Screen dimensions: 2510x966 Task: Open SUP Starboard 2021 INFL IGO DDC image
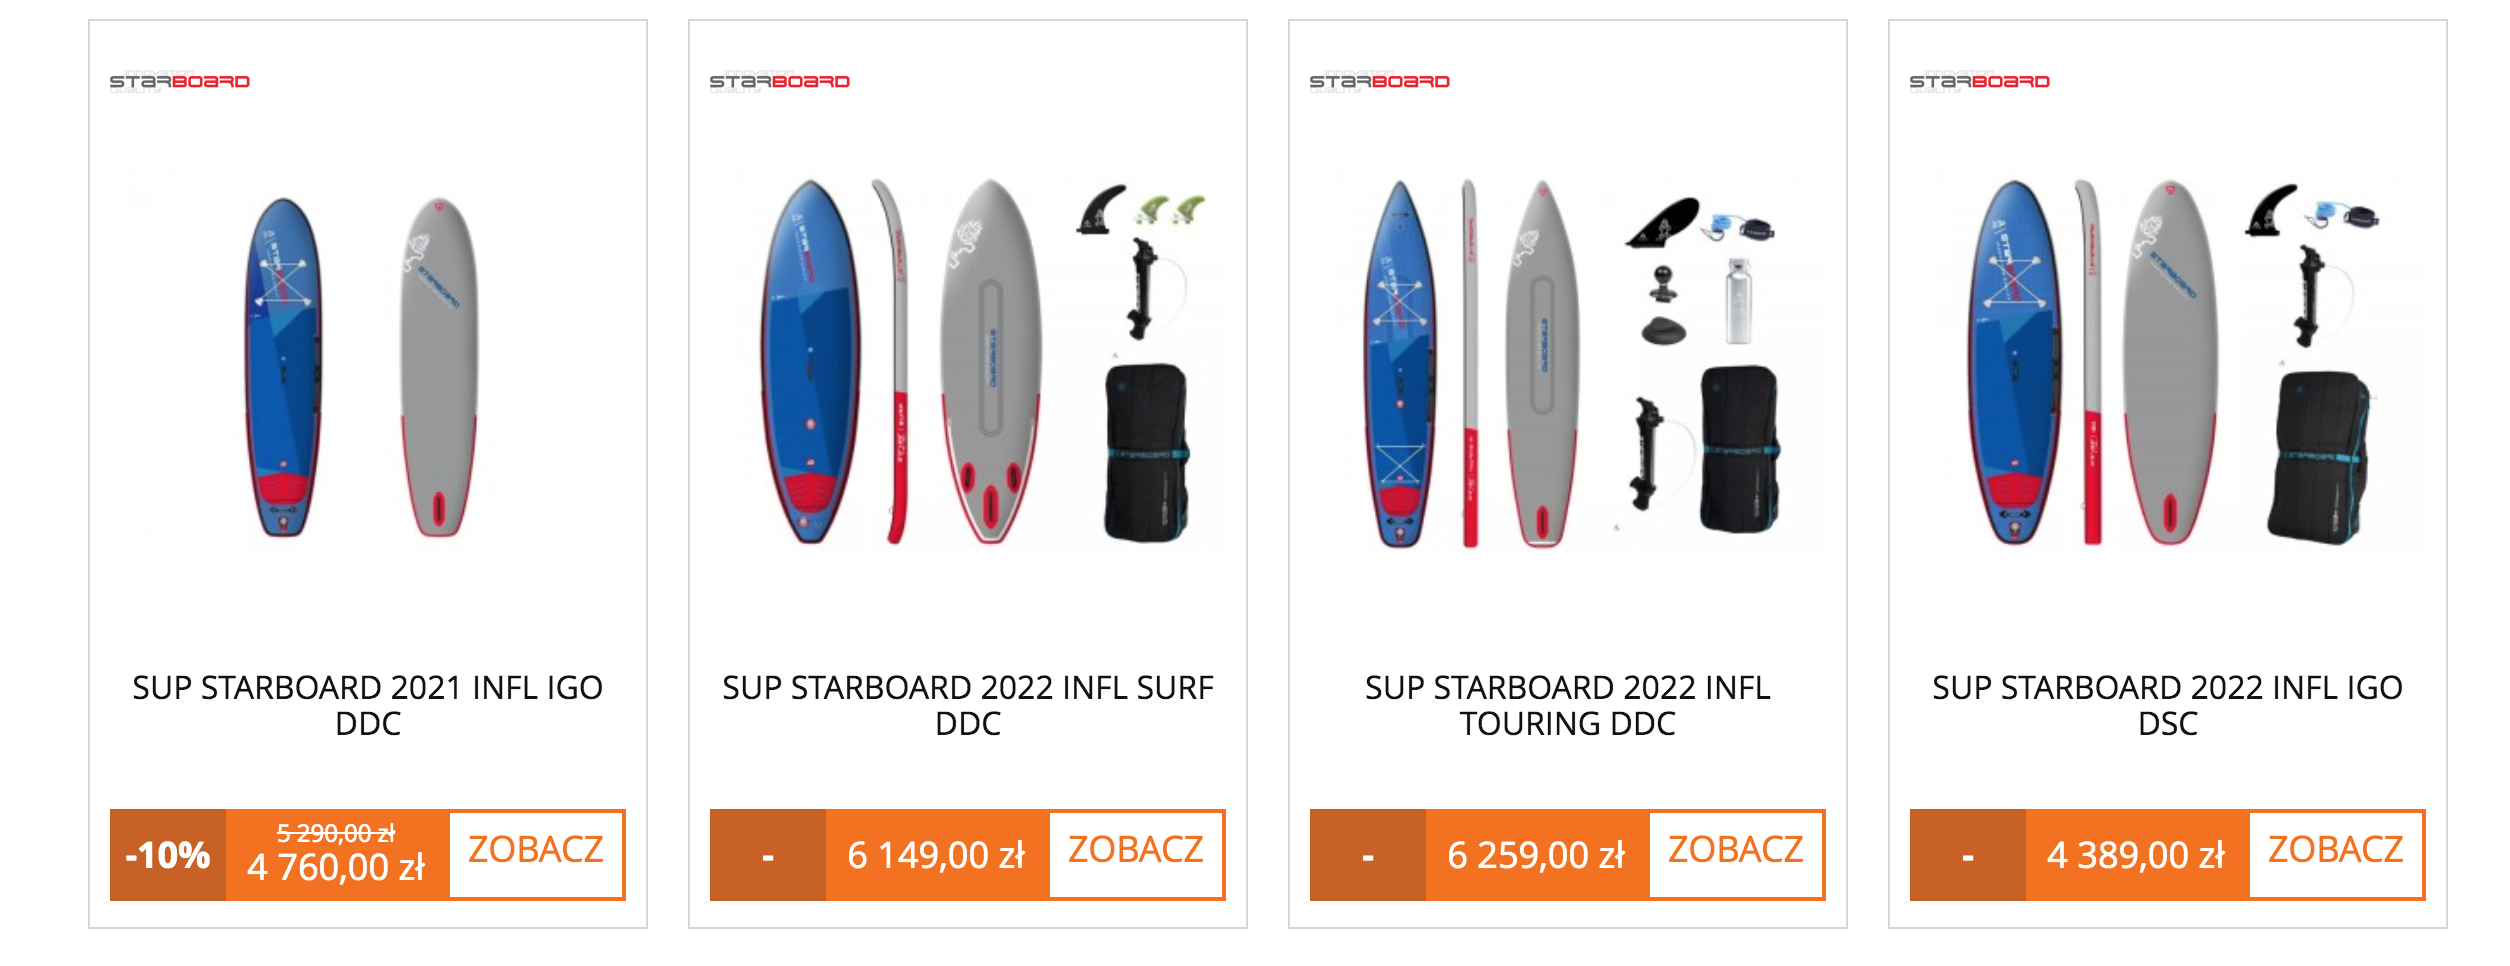[368, 362]
